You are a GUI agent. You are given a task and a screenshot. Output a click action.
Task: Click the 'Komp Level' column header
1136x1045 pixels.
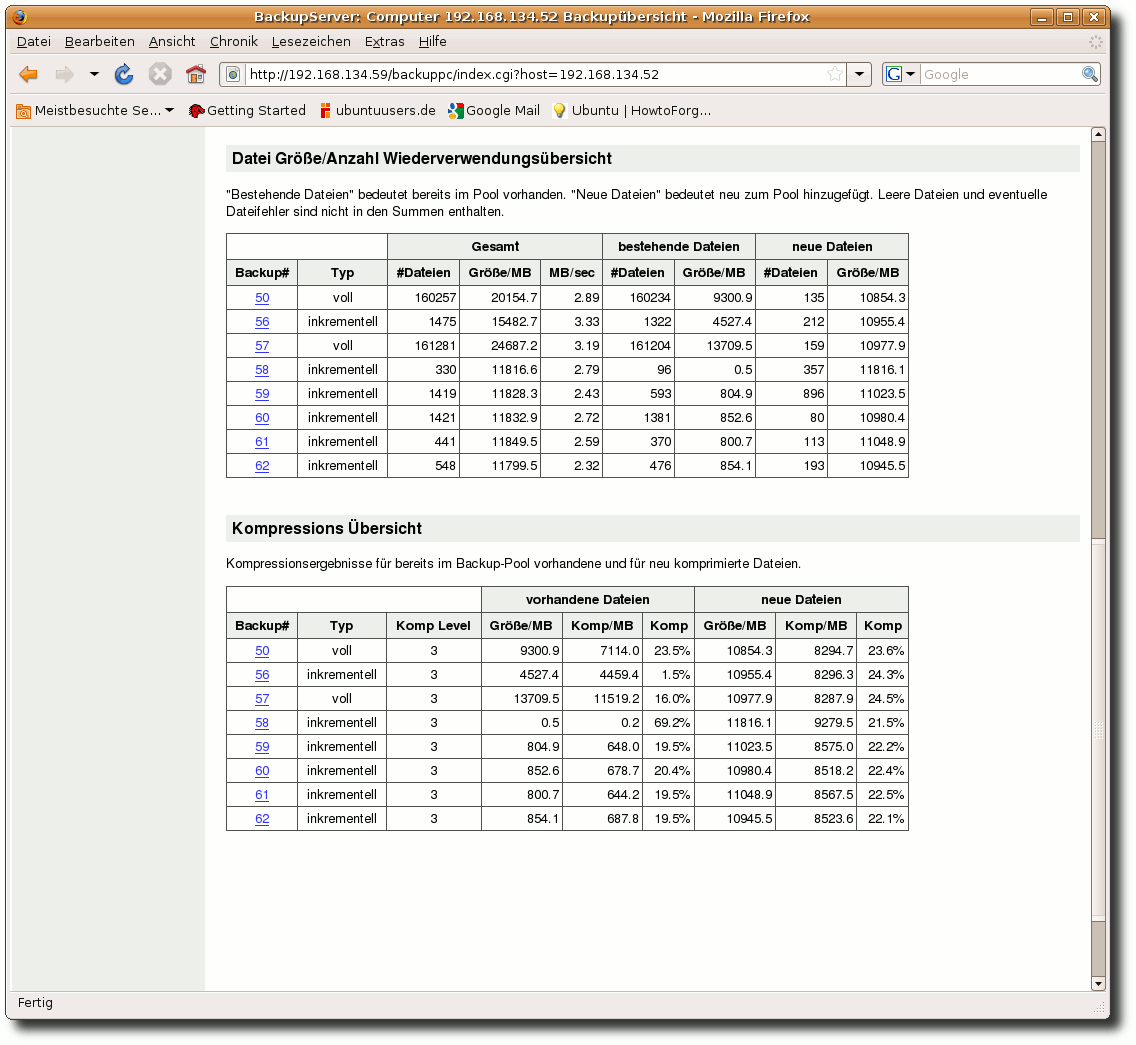433,625
